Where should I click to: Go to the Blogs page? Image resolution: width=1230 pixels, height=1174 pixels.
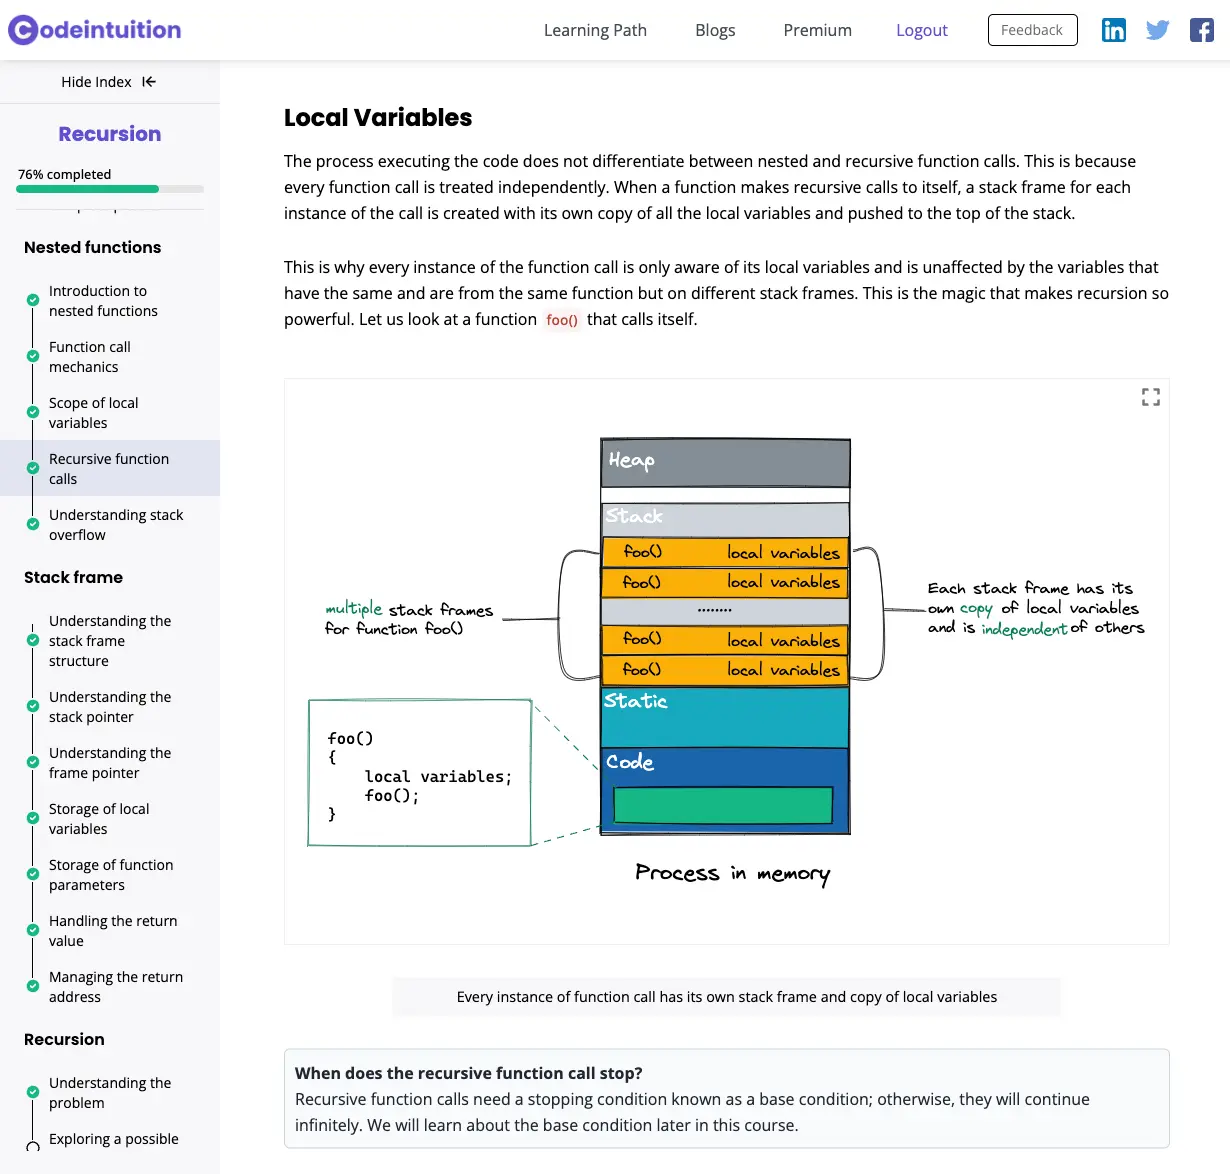point(715,30)
